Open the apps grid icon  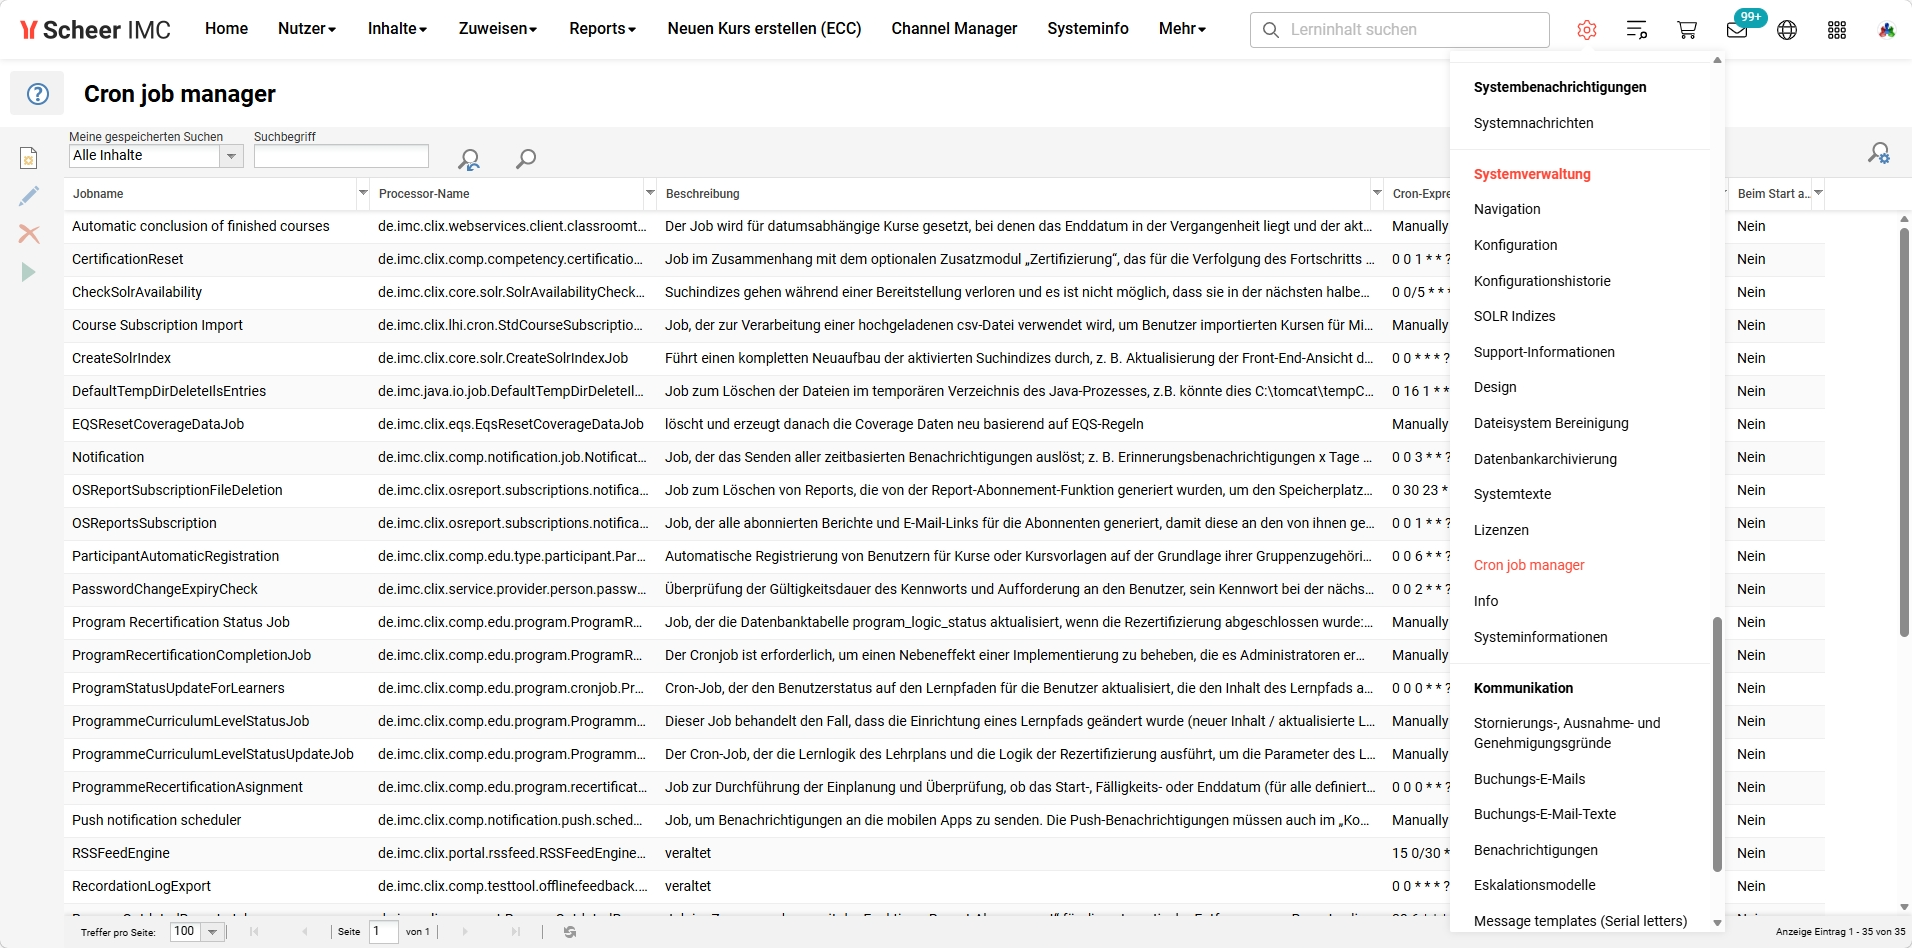pos(1837,30)
